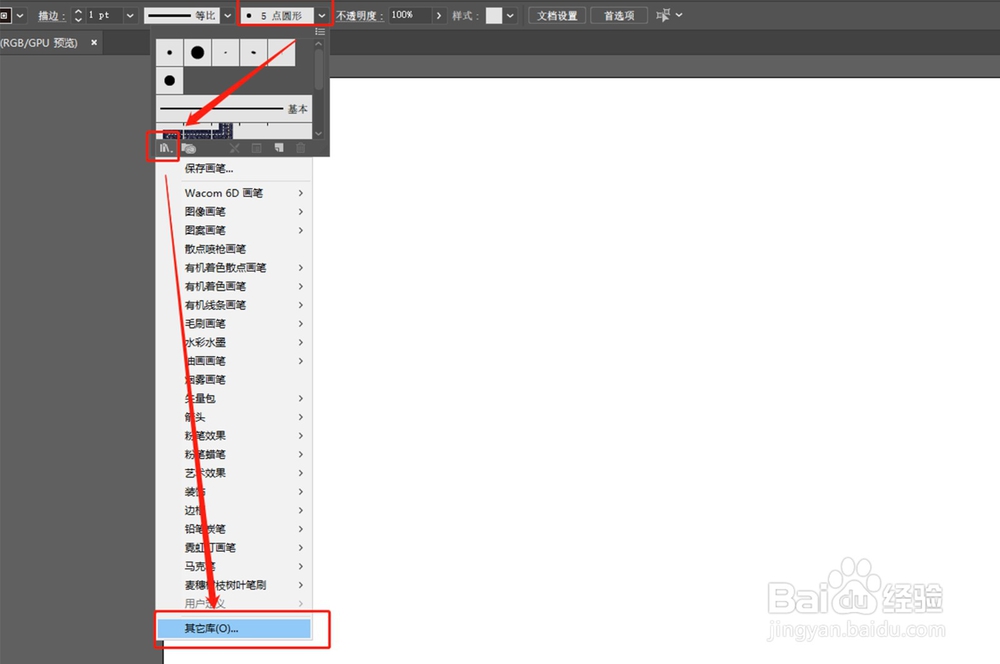Open the 麦穗树枝树叶笔刷 submenu
This screenshot has width=1000, height=664.
tap(234, 585)
